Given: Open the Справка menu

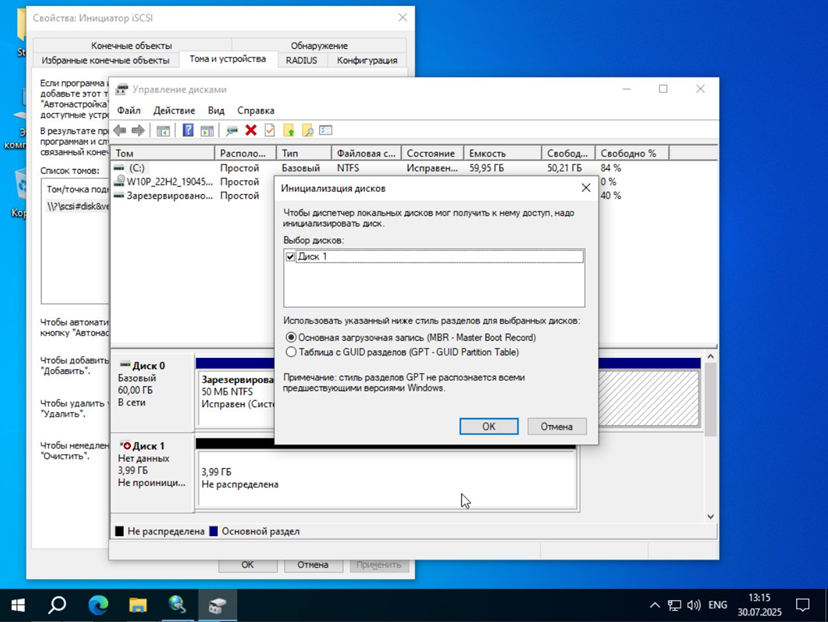Looking at the screenshot, I should click(x=256, y=110).
